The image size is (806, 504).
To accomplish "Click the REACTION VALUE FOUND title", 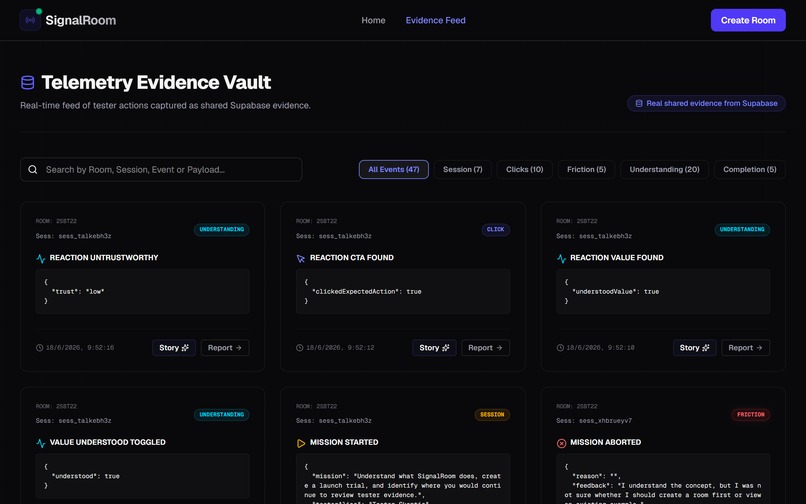I will 617,258.
